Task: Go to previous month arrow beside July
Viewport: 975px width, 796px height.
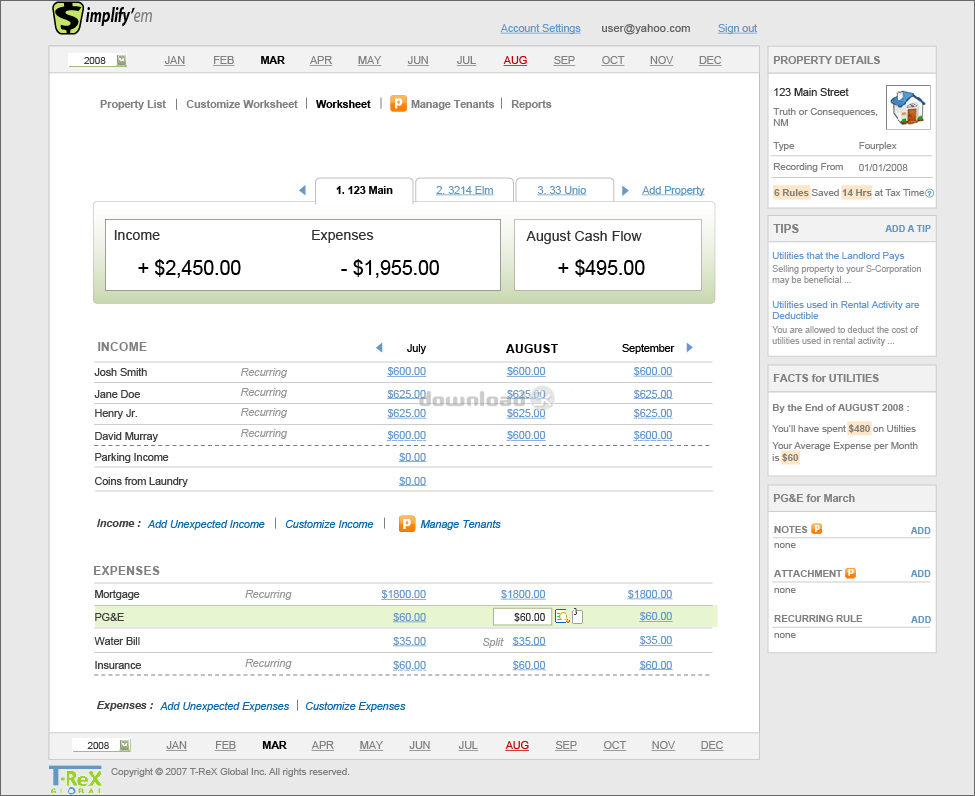Action: tap(379, 348)
